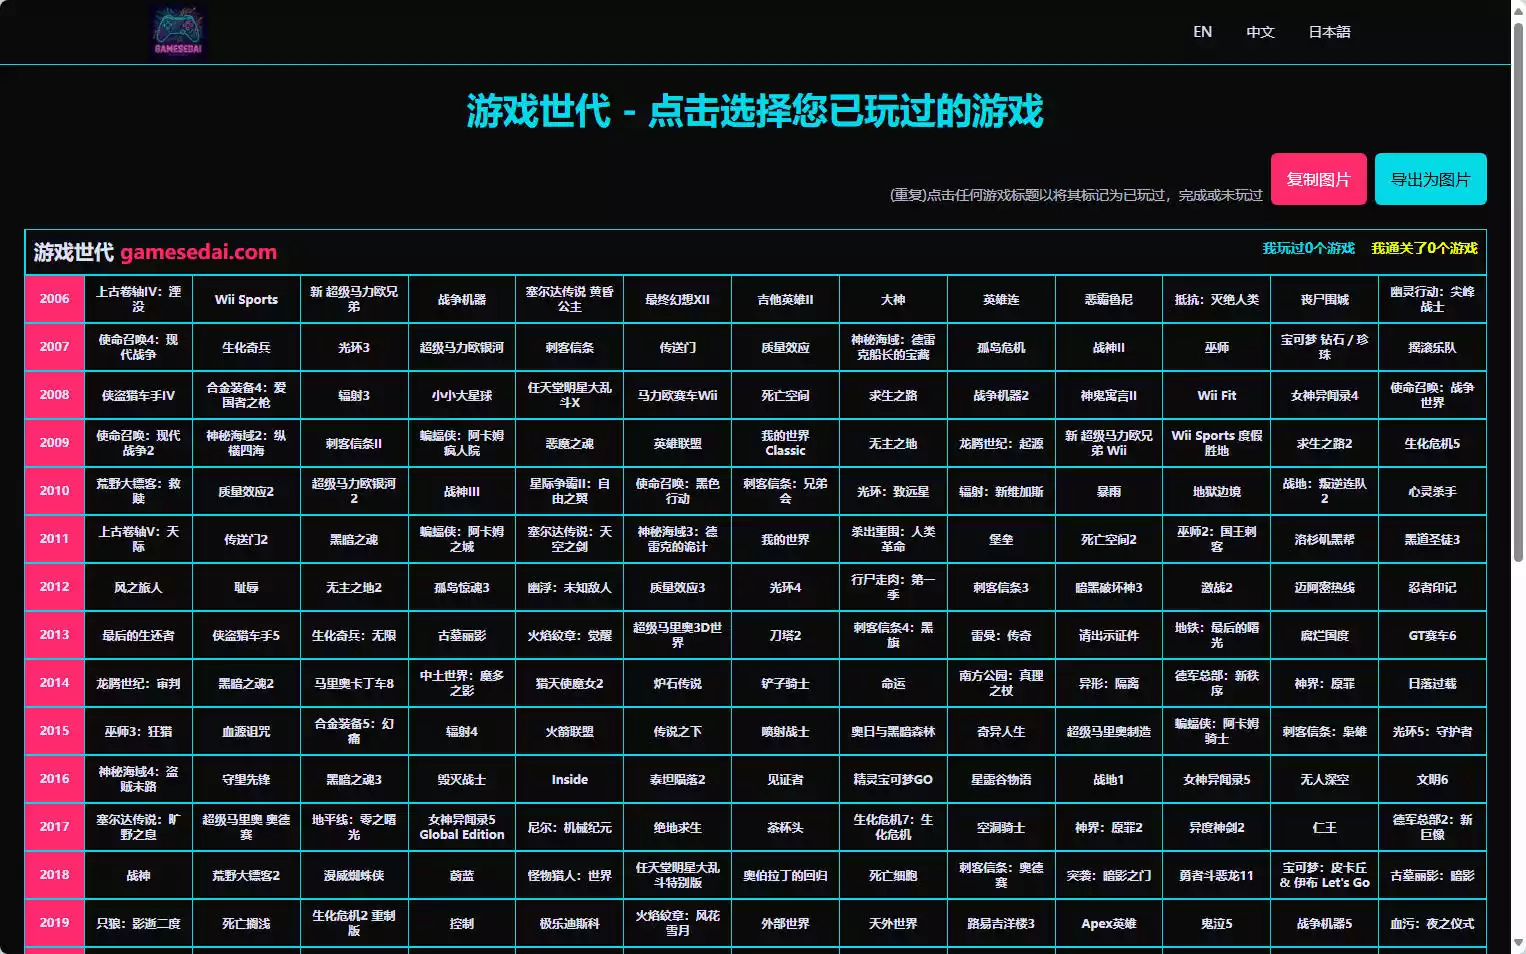Select 守望先锋 game cell
The image size is (1526, 954).
pyautogui.click(x=246, y=779)
